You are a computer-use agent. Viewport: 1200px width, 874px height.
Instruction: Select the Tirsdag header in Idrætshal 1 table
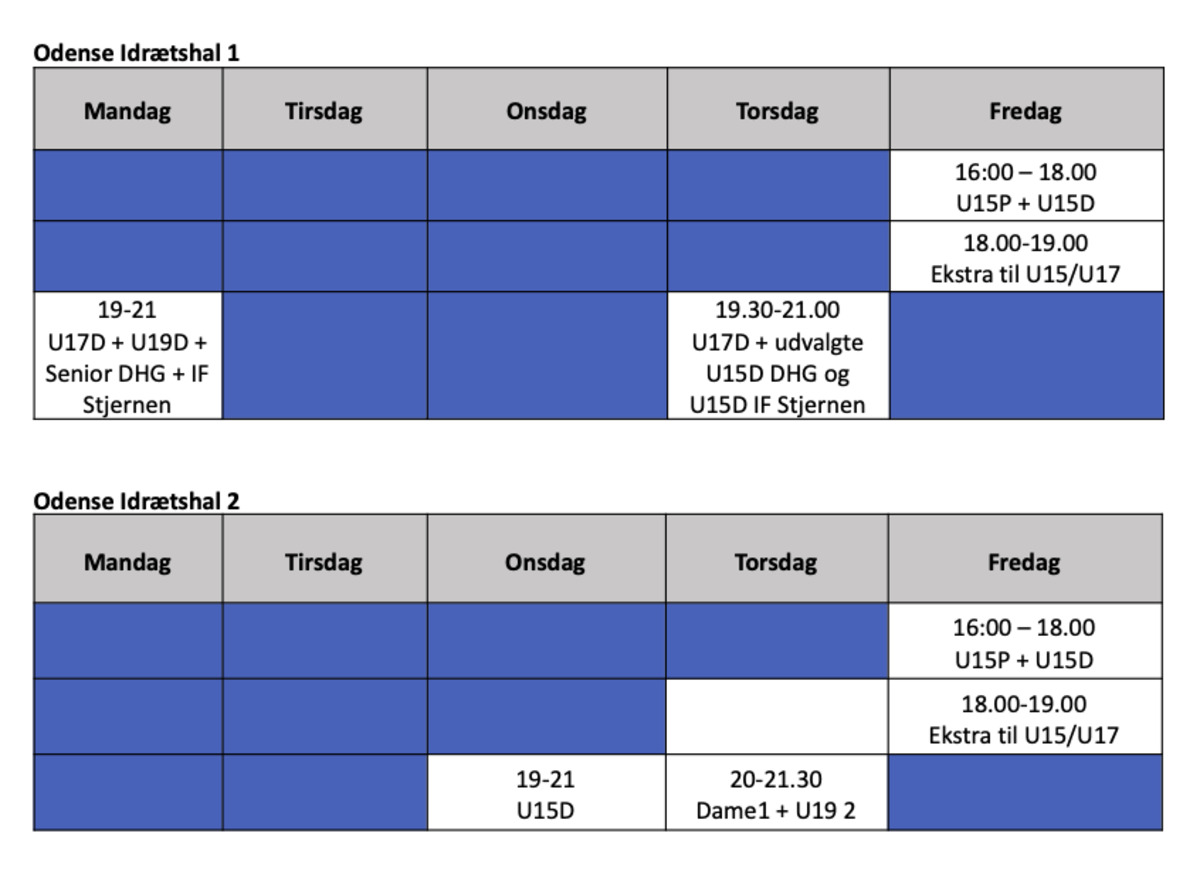[325, 109]
